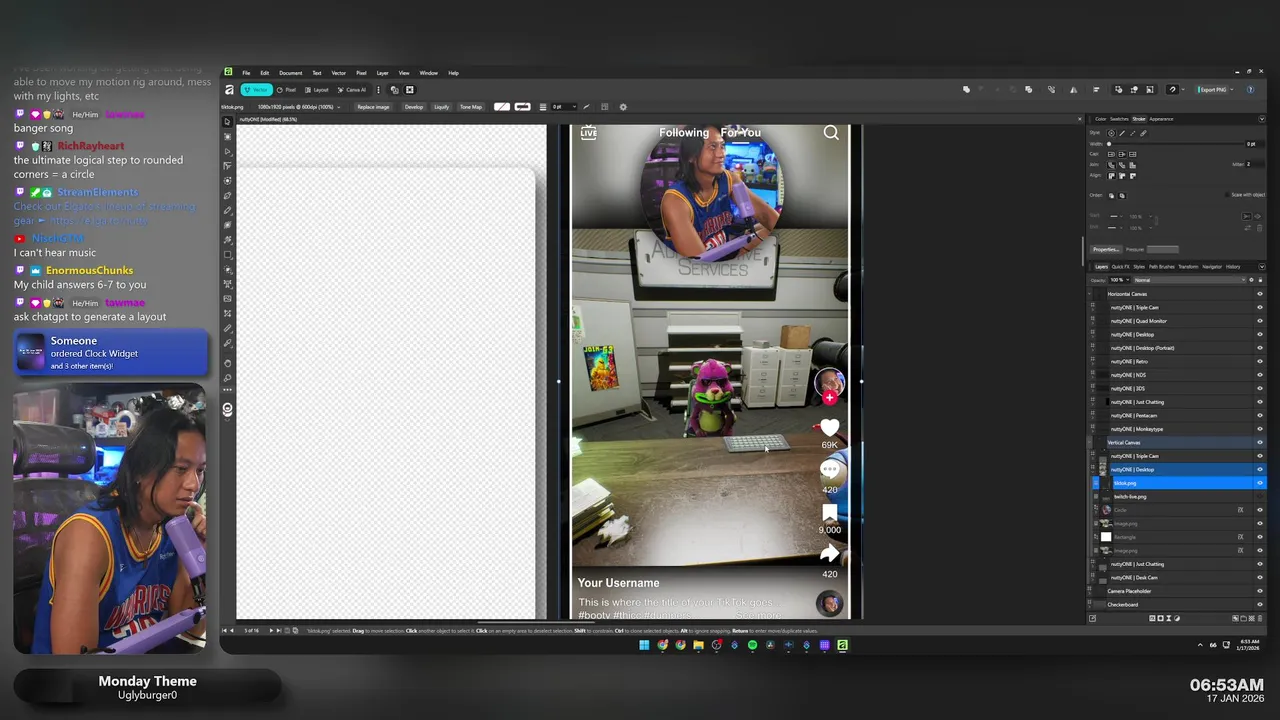Switch to the Pixel studio button

(286, 90)
